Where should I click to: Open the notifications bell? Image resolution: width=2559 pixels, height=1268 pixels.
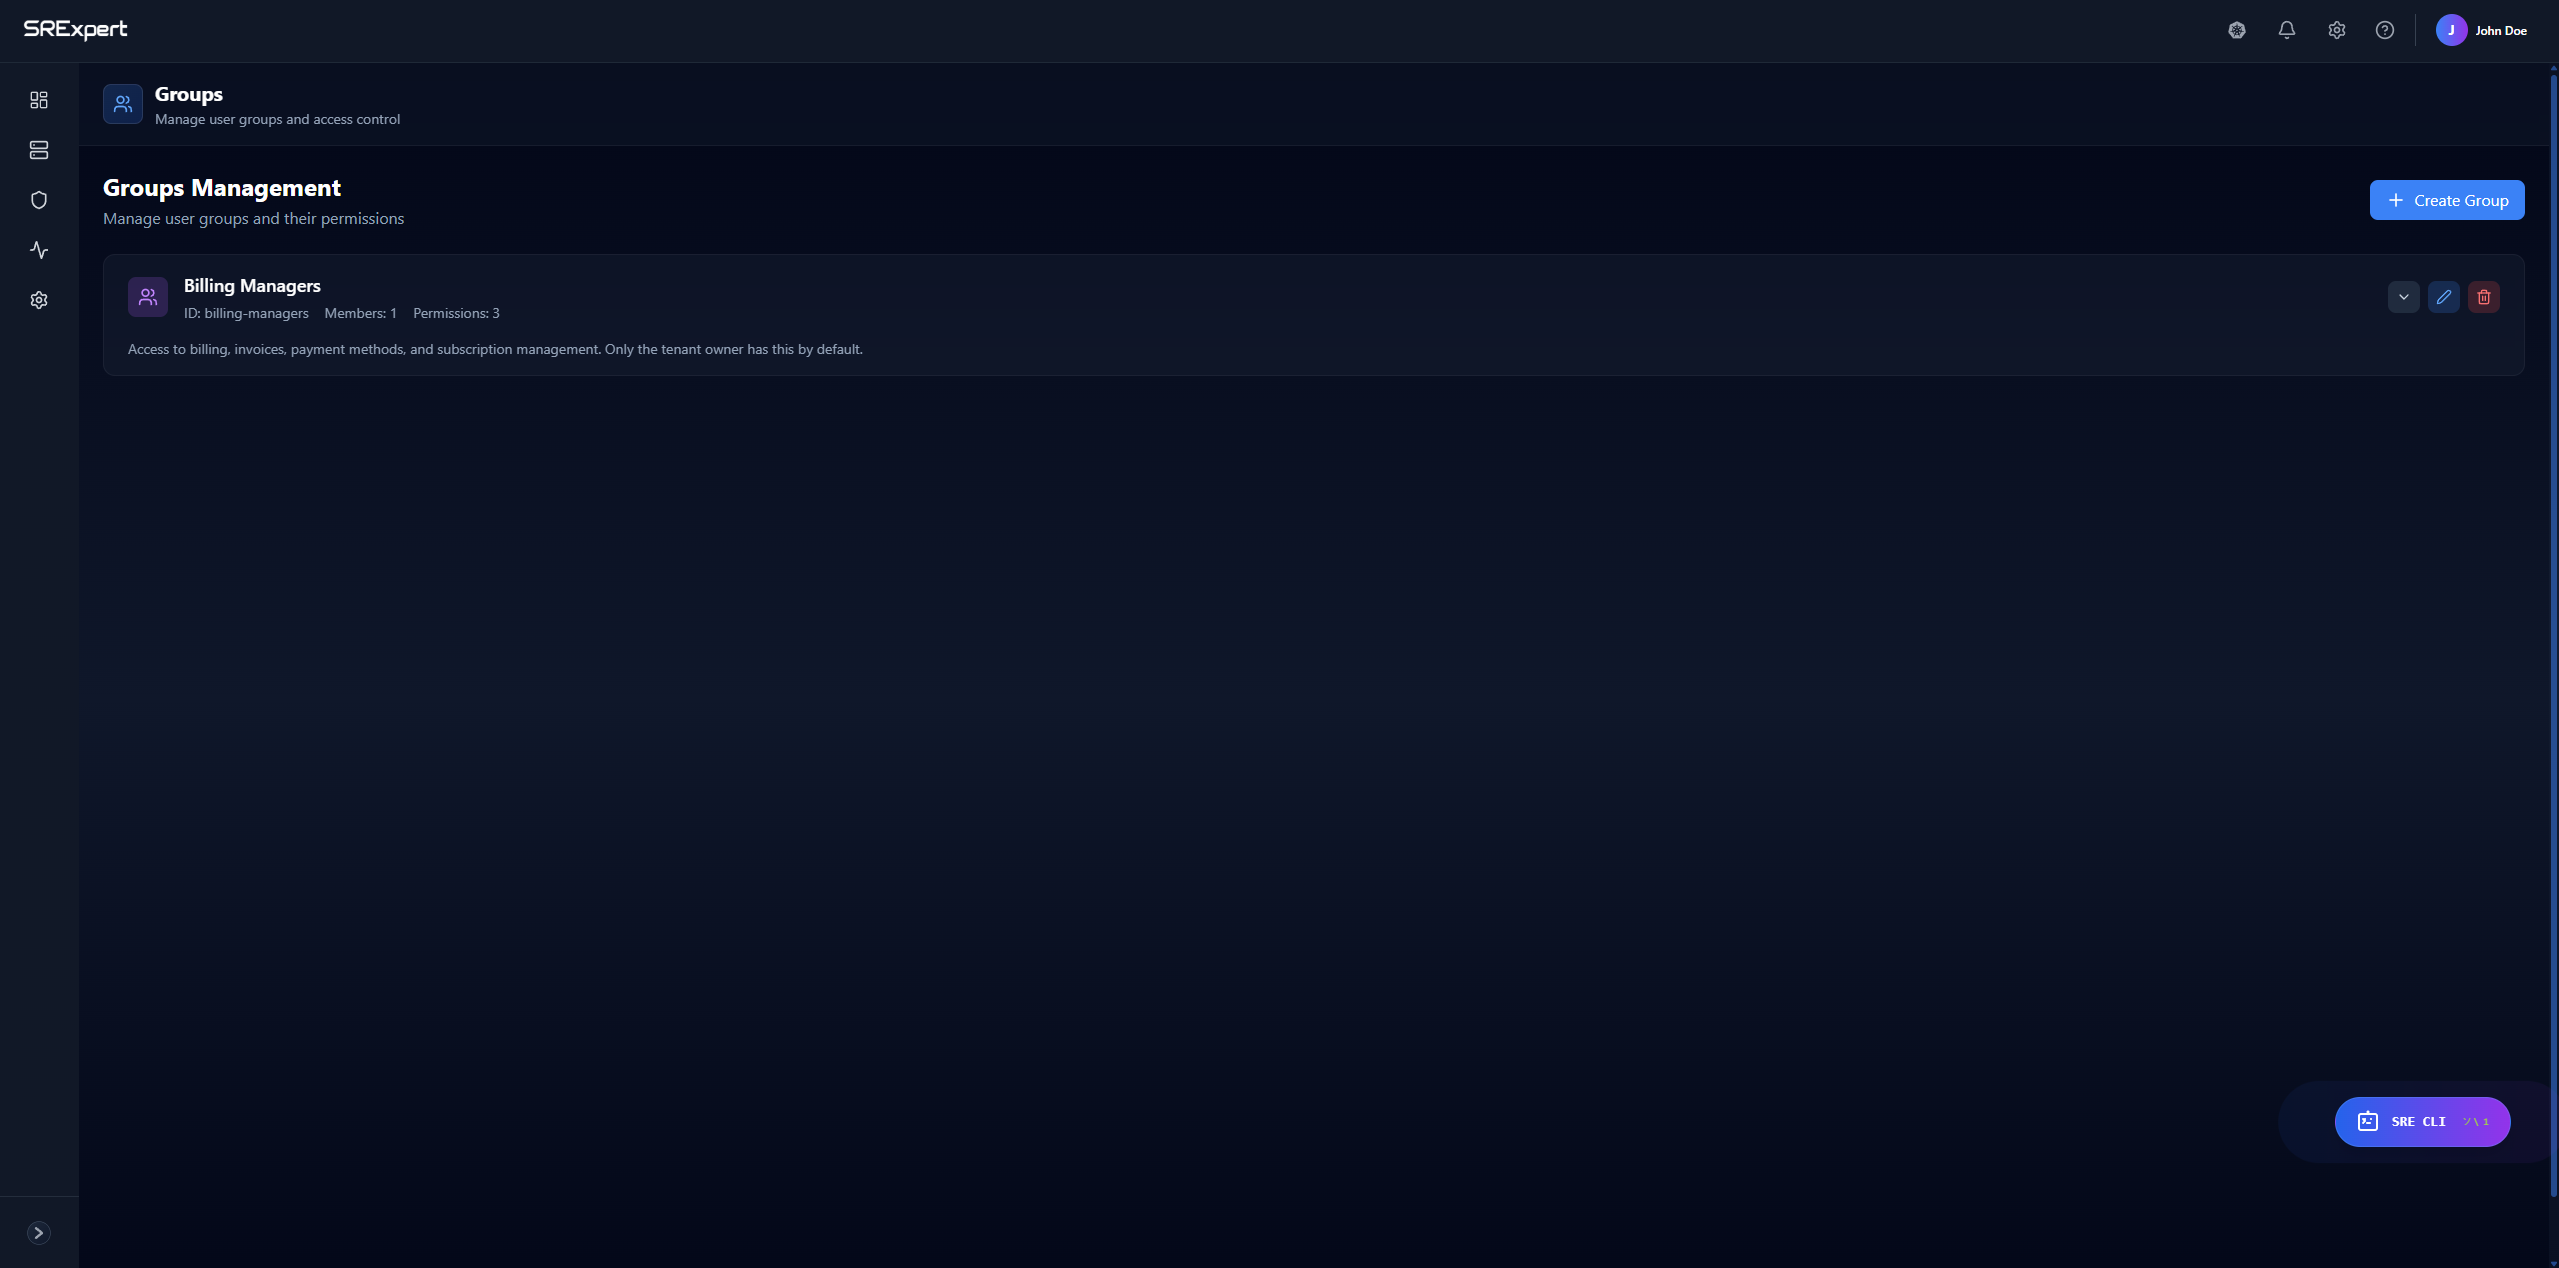point(2287,30)
